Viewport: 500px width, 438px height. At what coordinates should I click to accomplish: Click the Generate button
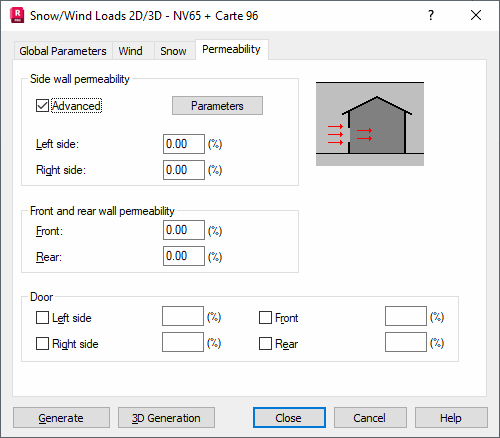pos(61,418)
